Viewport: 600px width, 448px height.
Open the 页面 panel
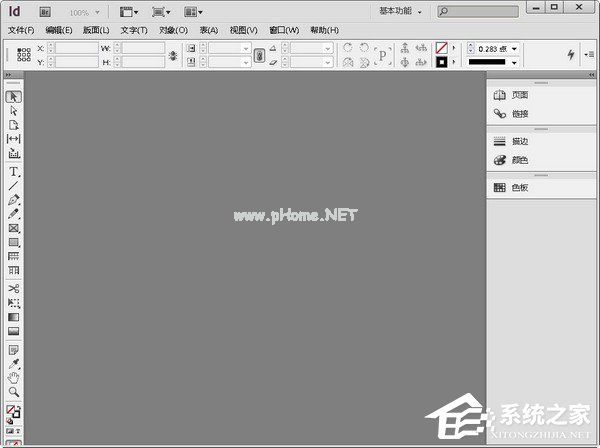click(x=511, y=95)
